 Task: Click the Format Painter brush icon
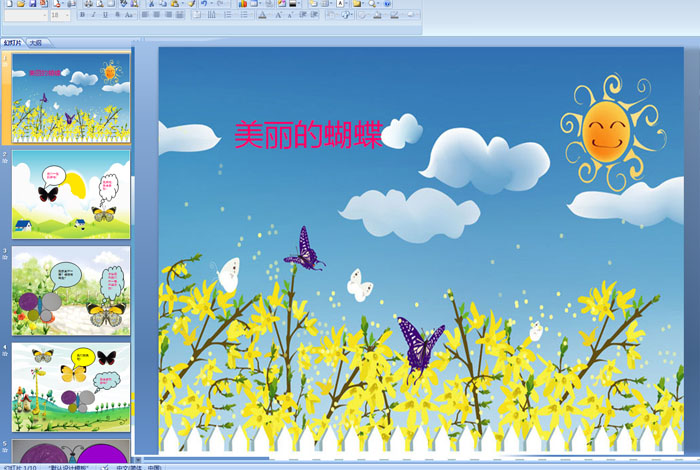click(192, 4)
